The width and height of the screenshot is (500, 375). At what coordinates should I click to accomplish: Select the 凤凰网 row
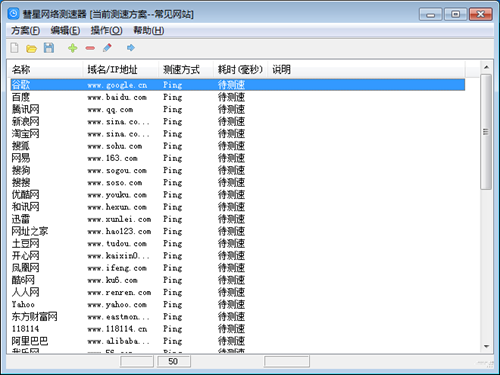tap(238, 268)
